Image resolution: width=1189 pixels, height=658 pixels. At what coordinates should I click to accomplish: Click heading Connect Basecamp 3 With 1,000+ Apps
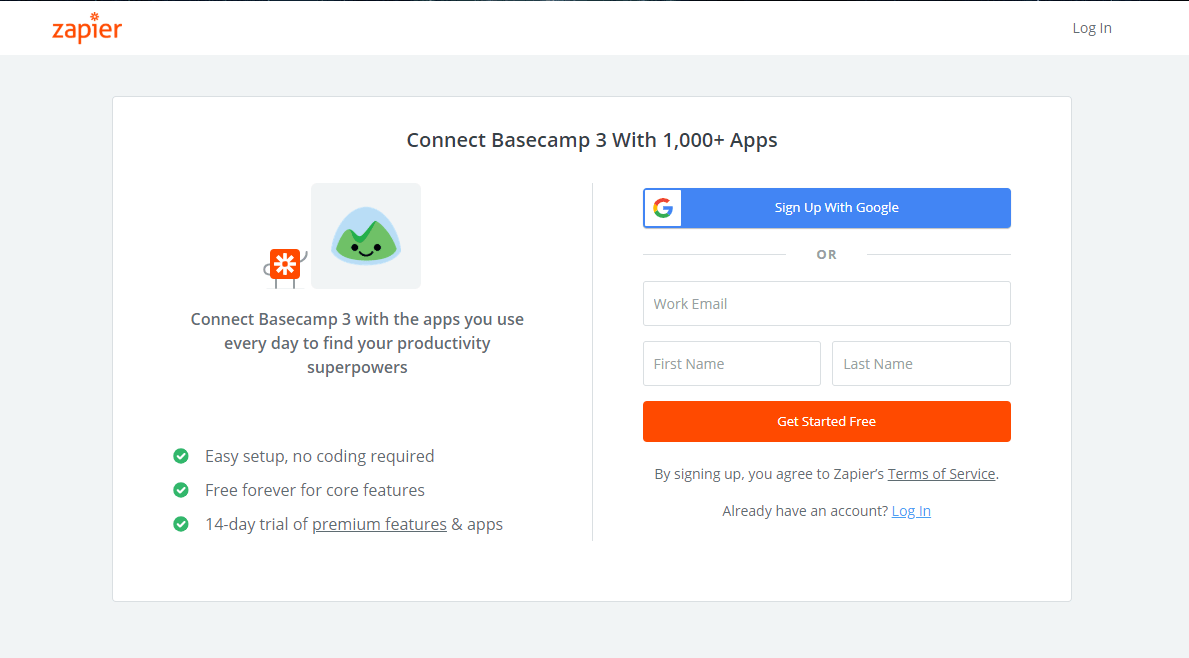591,140
